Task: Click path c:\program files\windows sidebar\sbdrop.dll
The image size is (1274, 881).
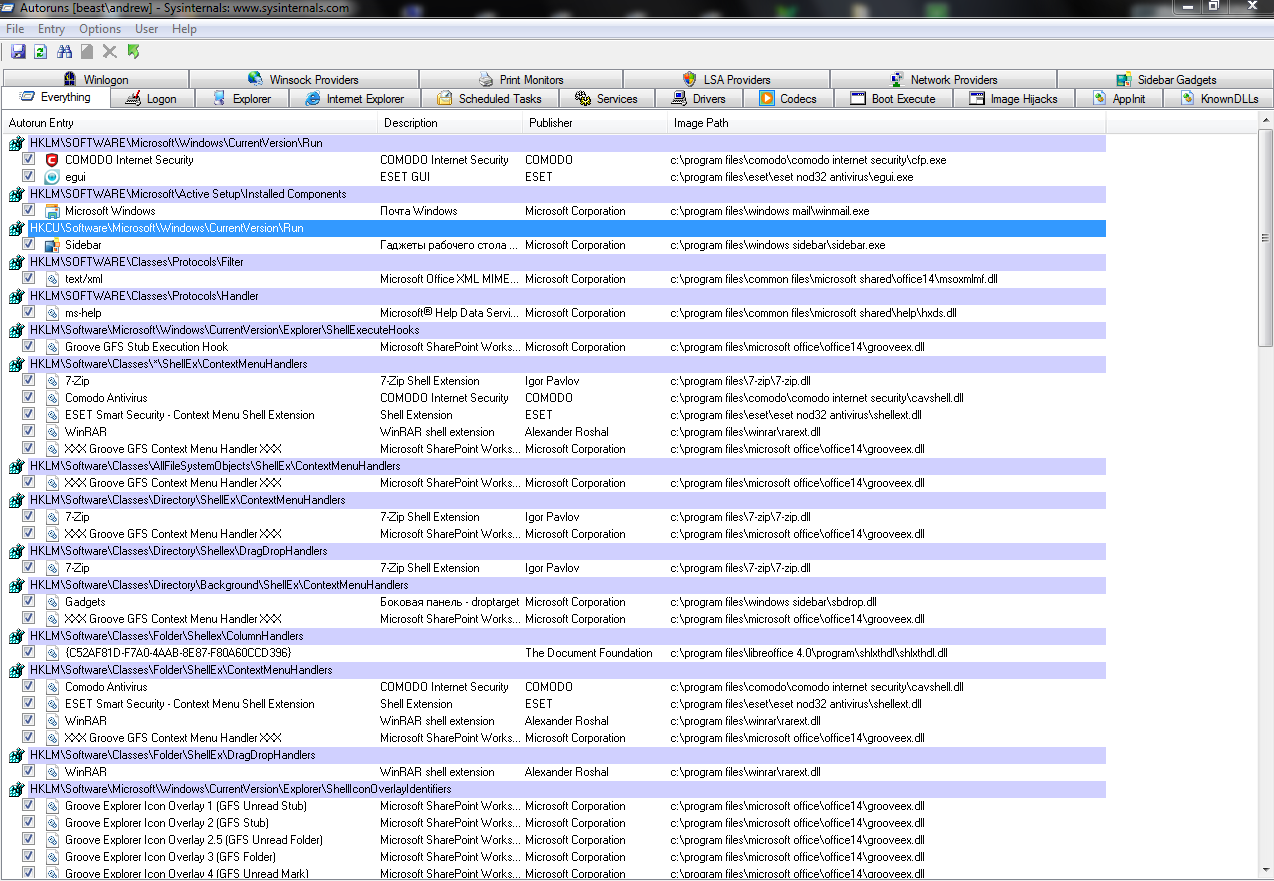Action: tap(773, 602)
